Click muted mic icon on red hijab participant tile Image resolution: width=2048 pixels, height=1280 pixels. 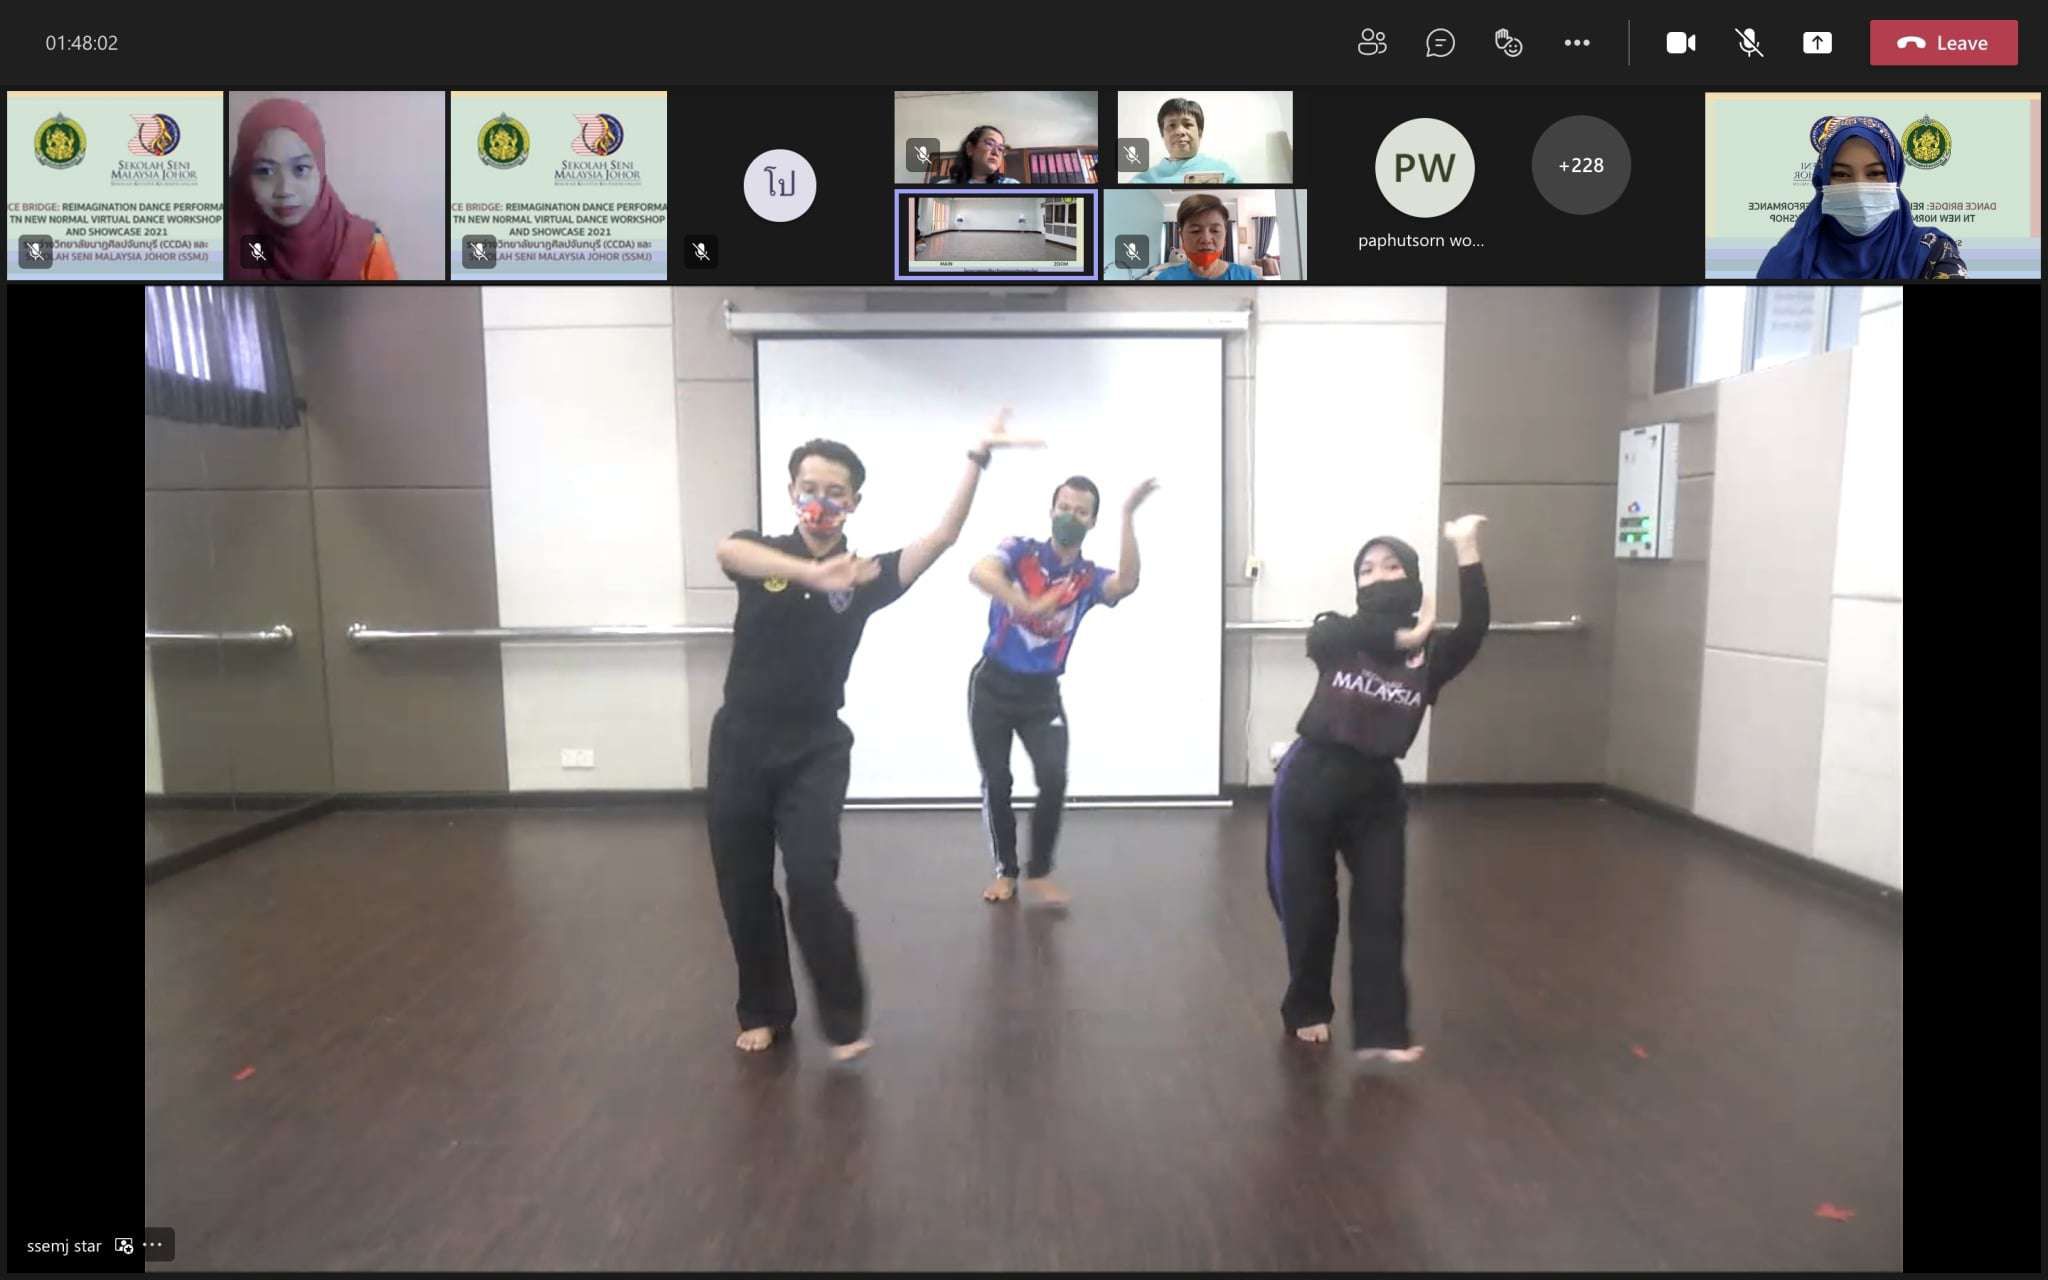pyautogui.click(x=258, y=251)
